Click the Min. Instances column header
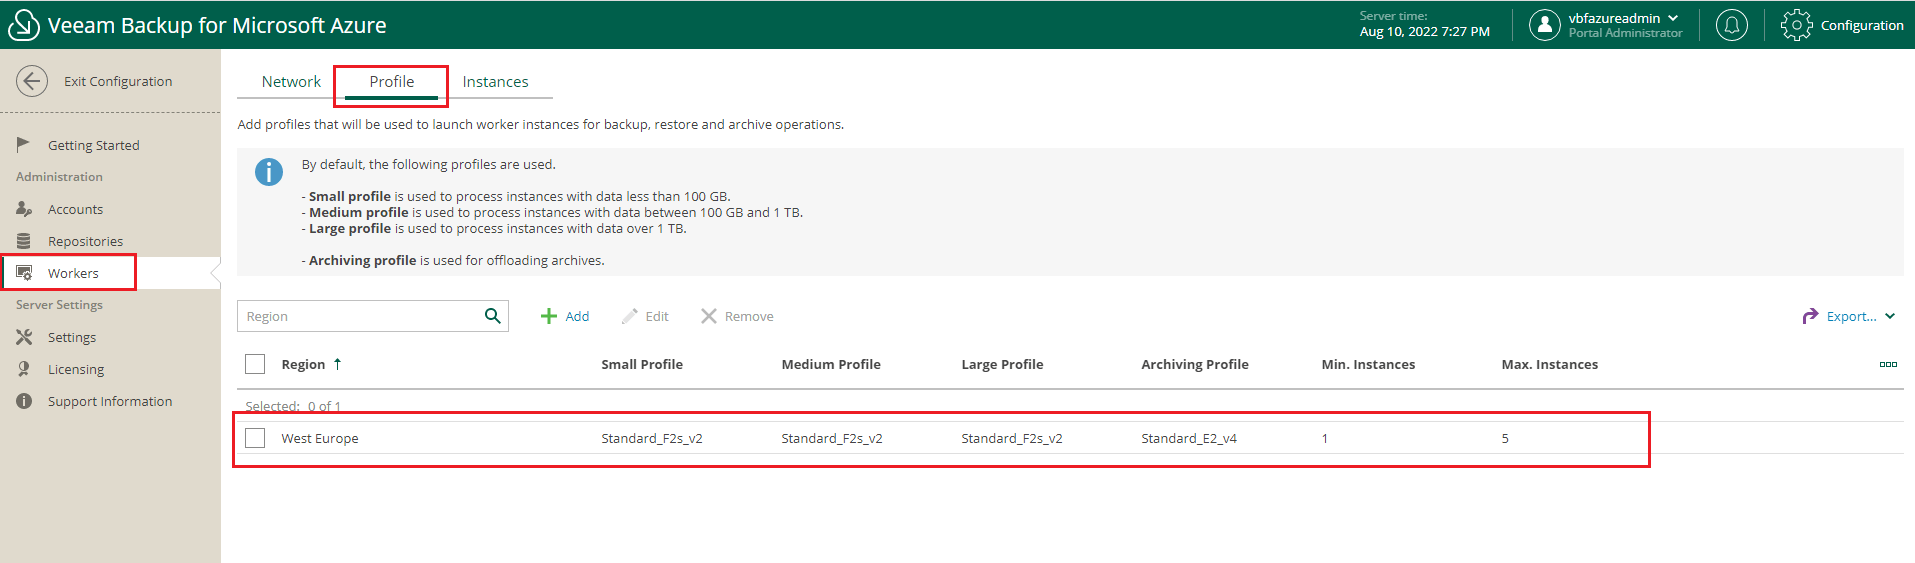 coord(1368,364)
